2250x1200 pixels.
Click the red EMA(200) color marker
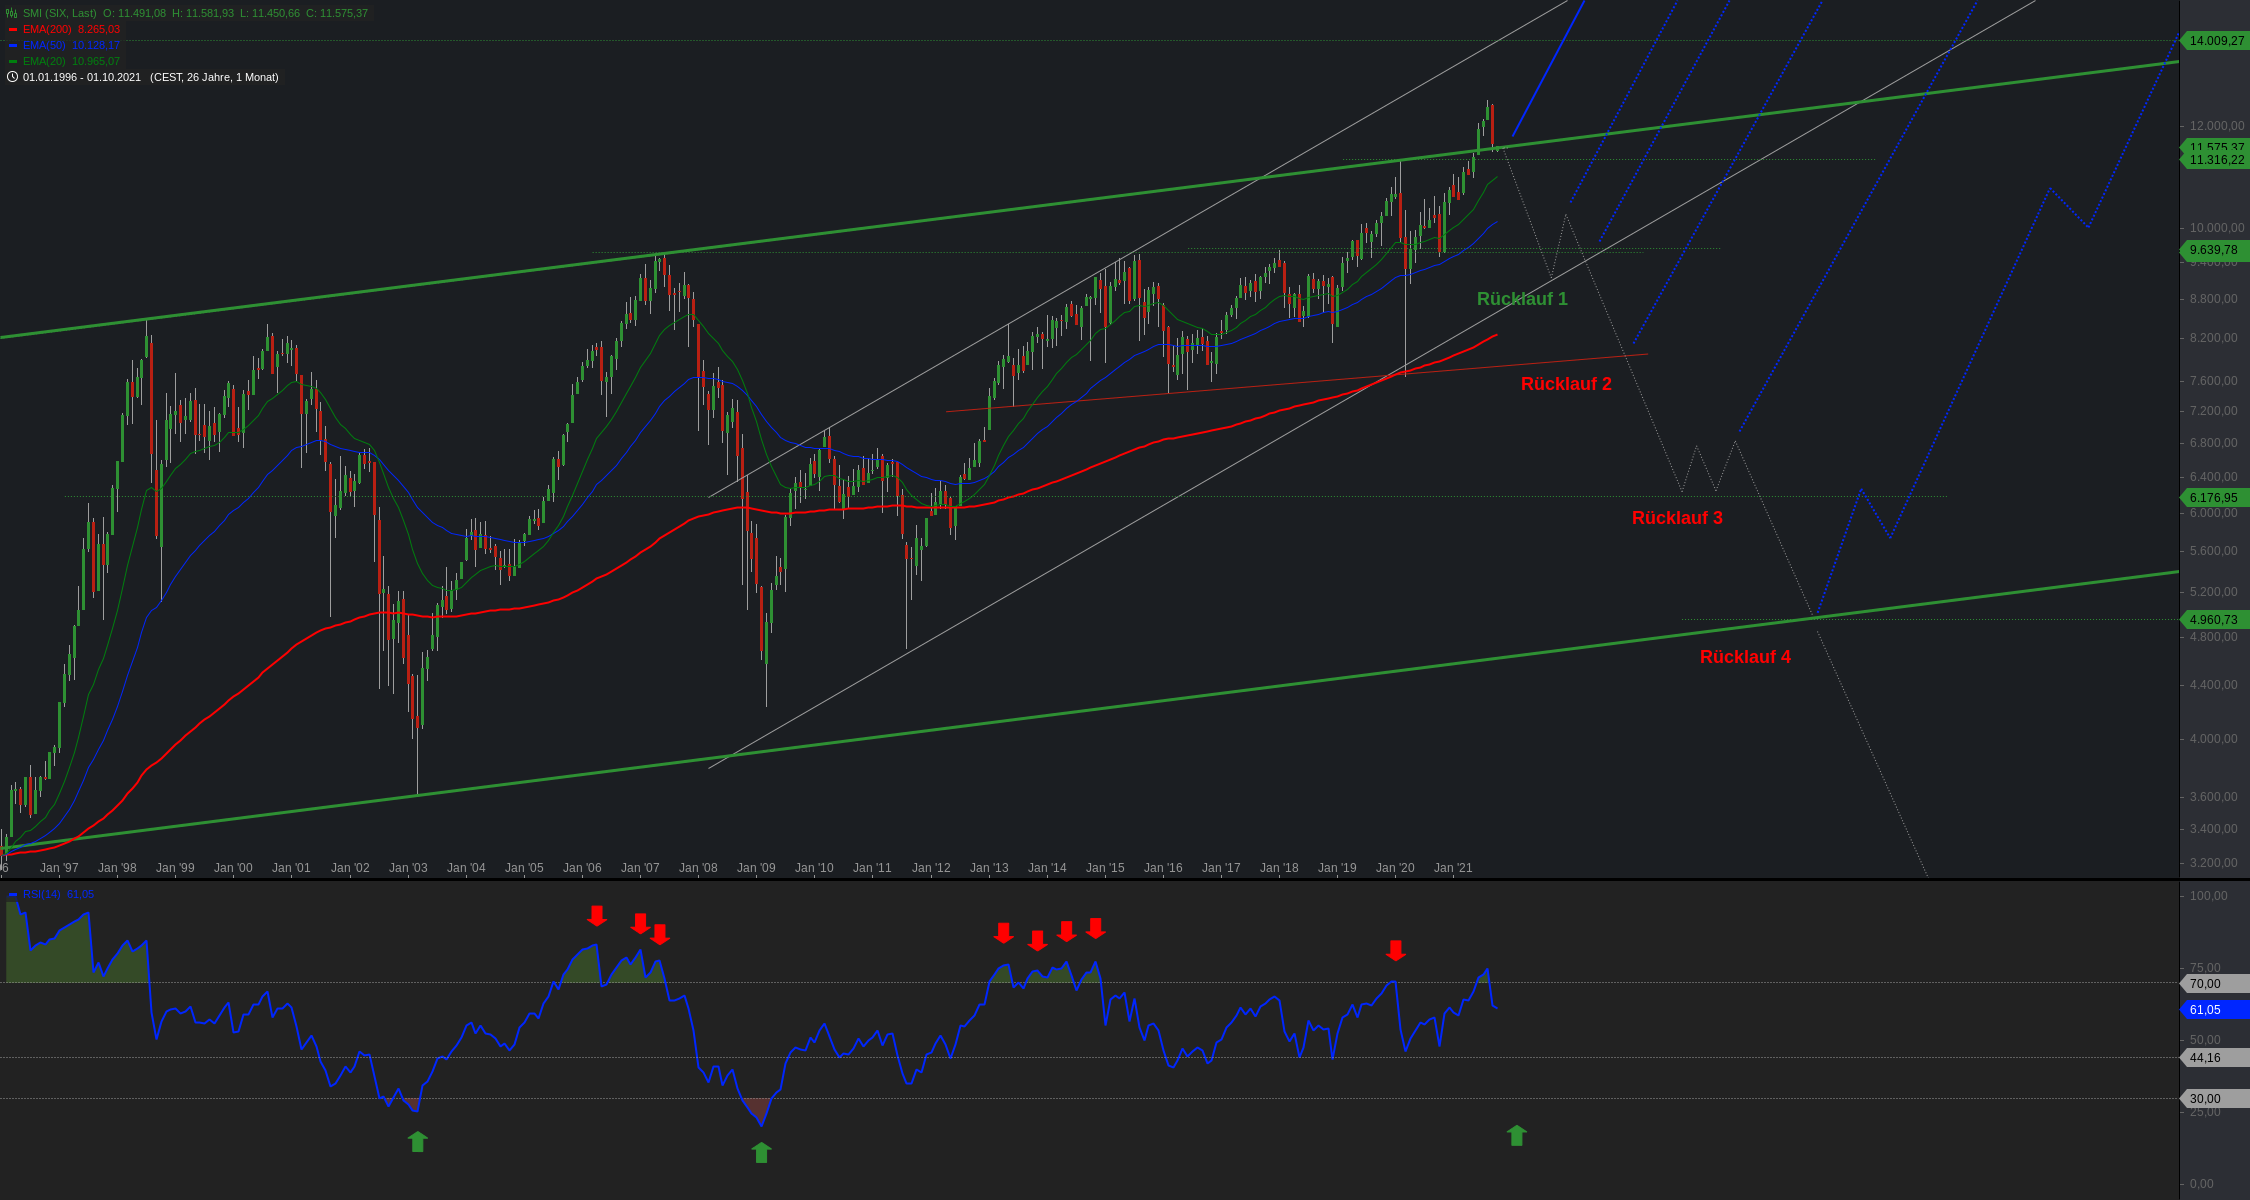pyautogui.click(x=13, y=29)
